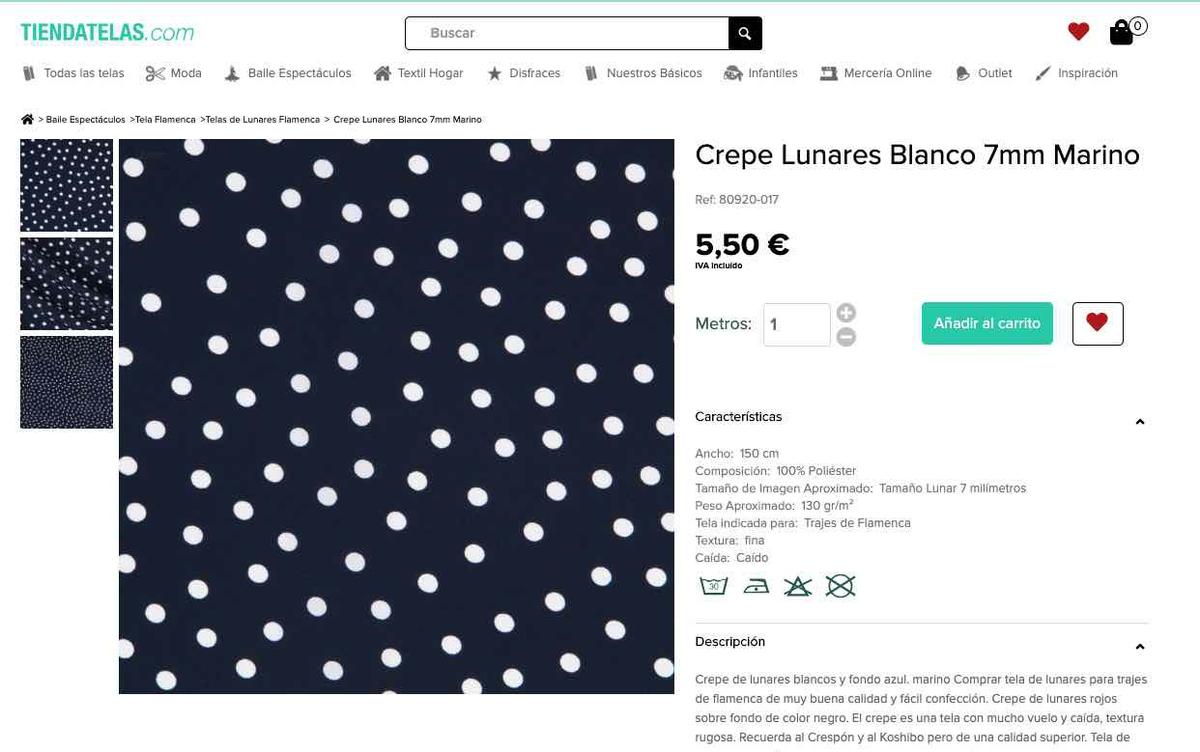Image resolution: width=1200 pixels, height=752 pixels.
Task: Add fabric to favorites heart button
Action: coord(1097,323)
